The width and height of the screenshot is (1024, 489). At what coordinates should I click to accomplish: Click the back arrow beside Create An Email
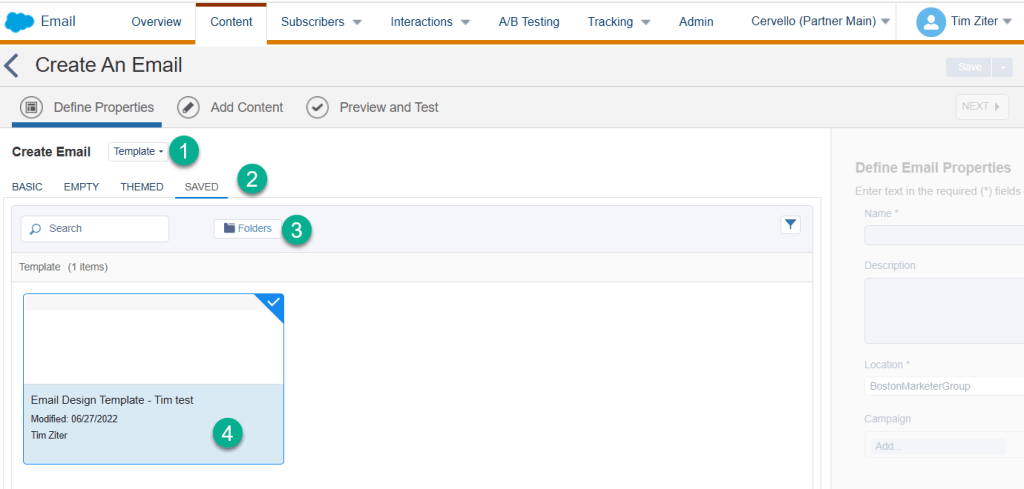click(12, 66)
